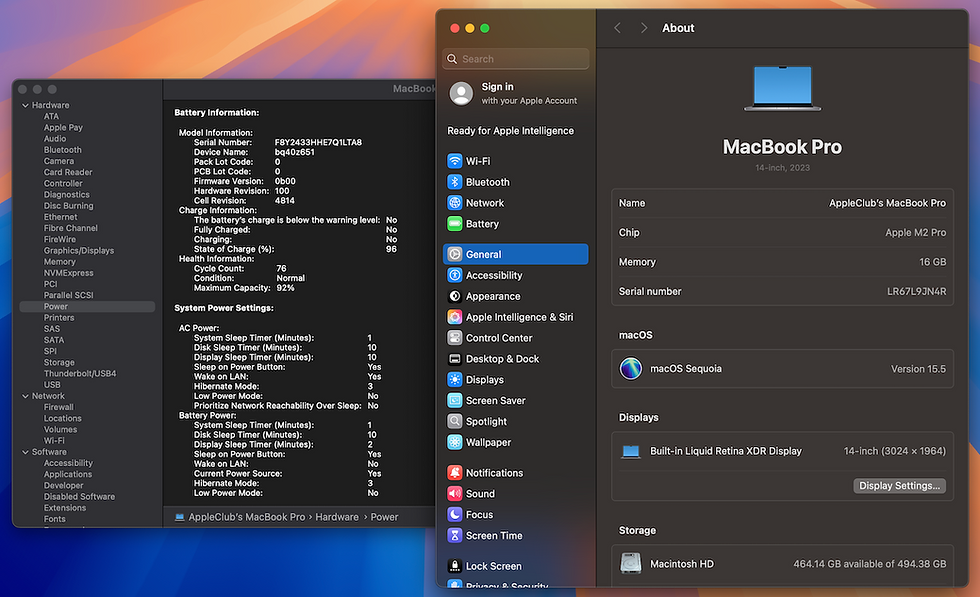This screenshot has height=597, width=980.
Task: Click the Displays sun icon
Action: 455,379
